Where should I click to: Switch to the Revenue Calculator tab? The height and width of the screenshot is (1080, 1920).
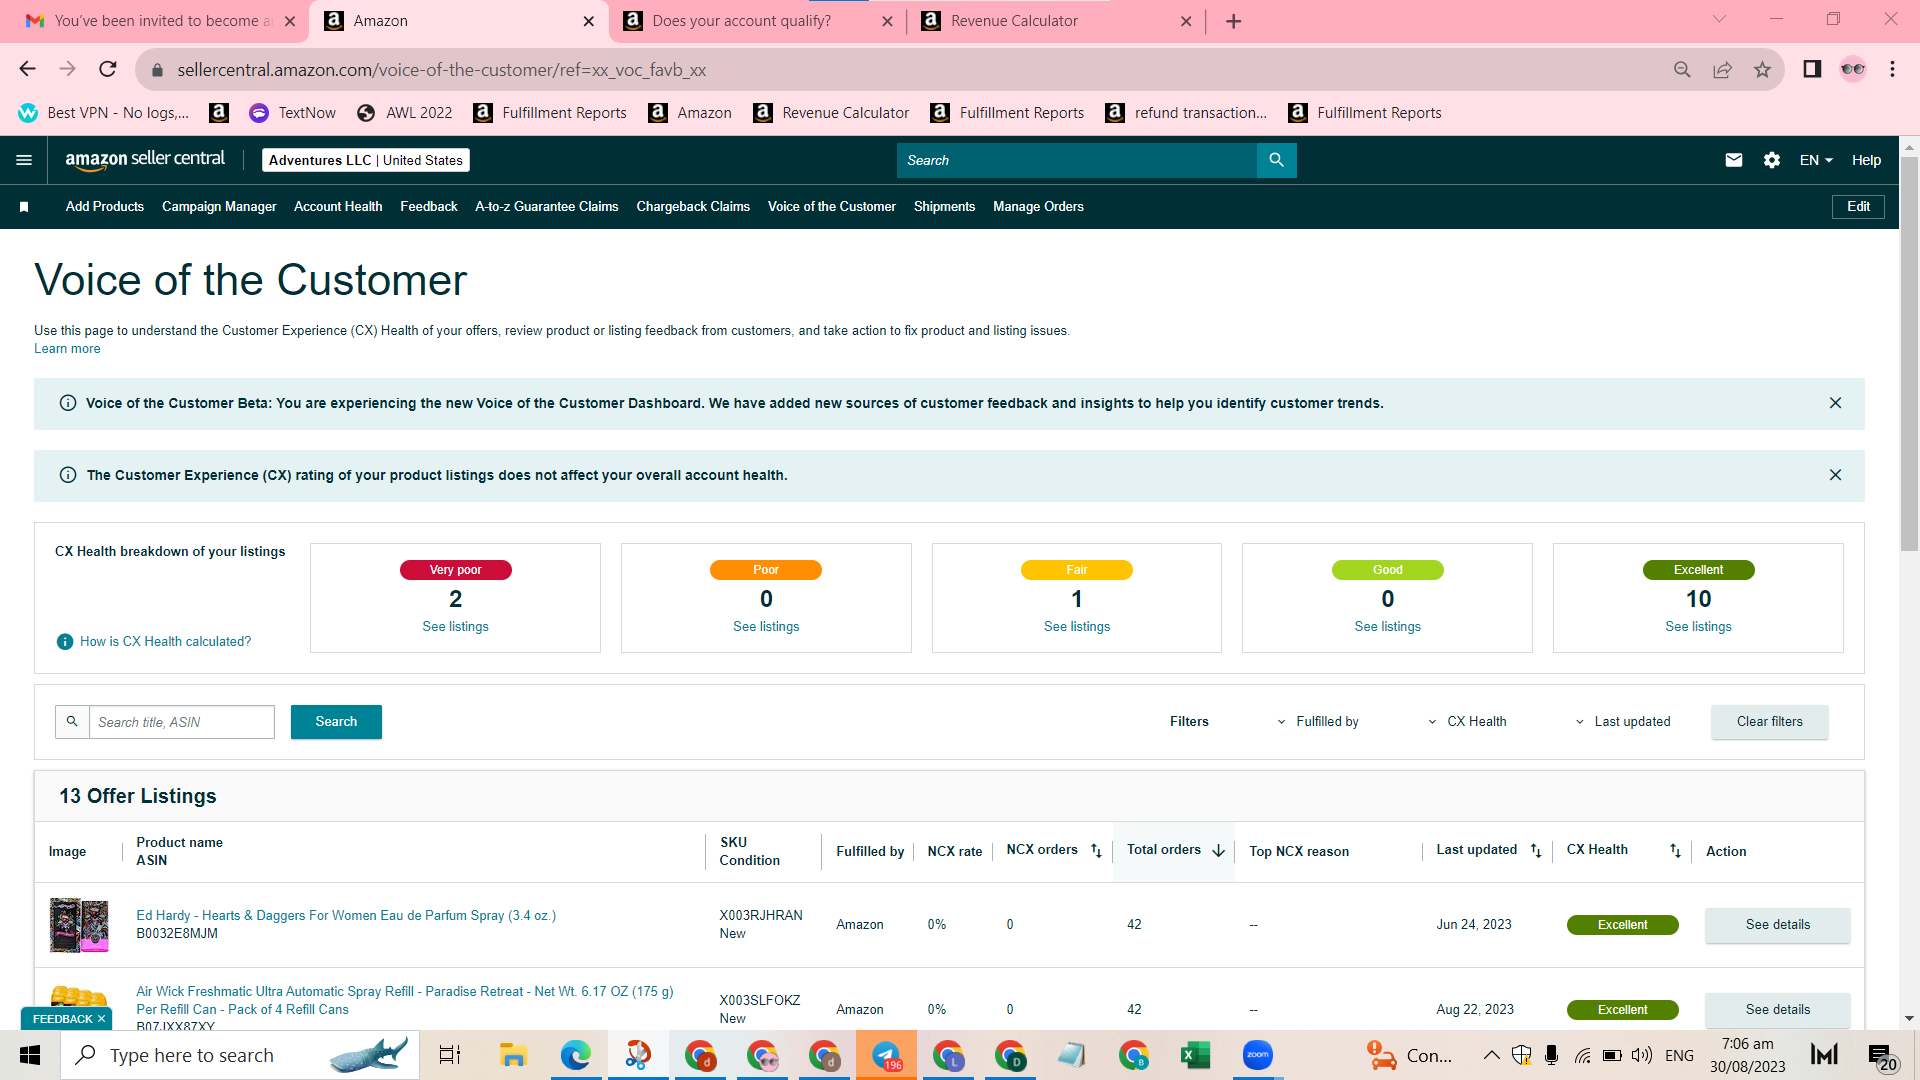(x=1056, y=21)
